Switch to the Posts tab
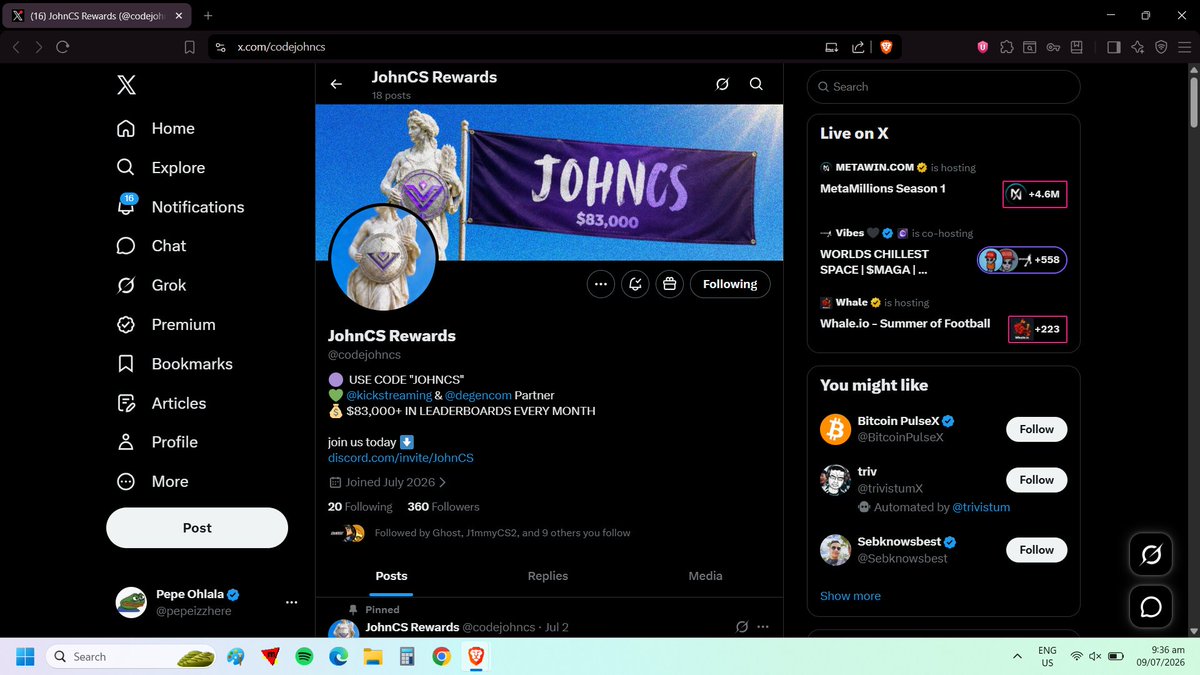 click(391, 576)
